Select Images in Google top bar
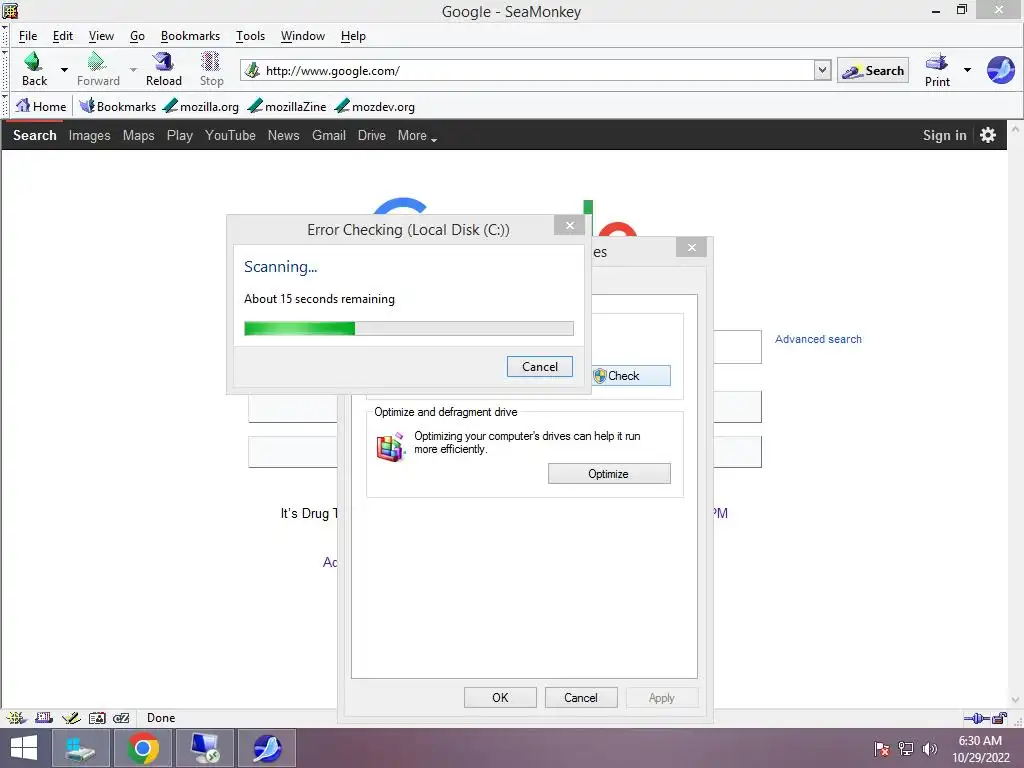The height and width of the screenshot is (768, 1024). click(89, 135)
